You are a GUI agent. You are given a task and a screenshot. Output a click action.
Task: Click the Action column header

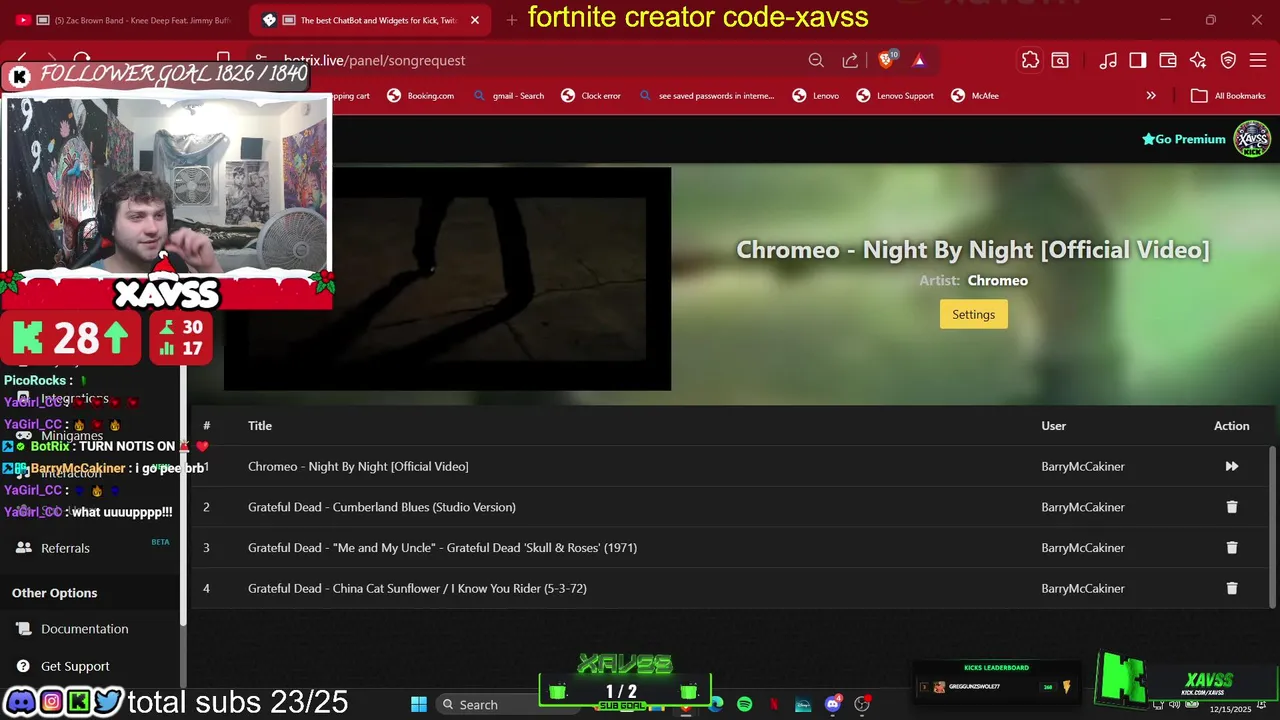point(1231,426)
